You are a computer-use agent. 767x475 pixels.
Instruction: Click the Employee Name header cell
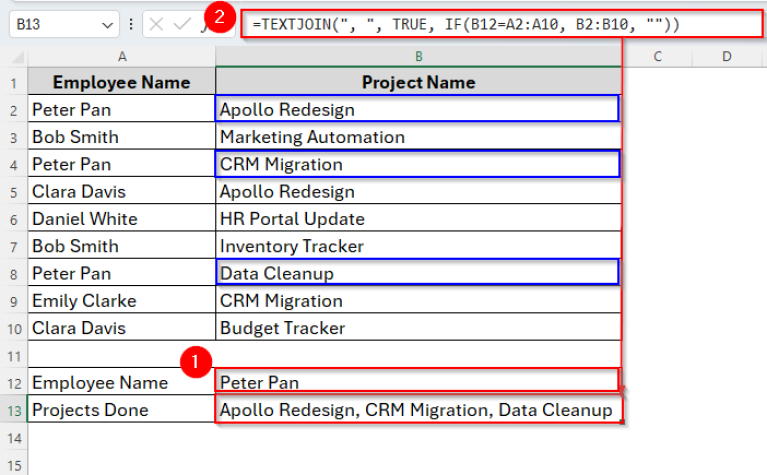[121, 82]
